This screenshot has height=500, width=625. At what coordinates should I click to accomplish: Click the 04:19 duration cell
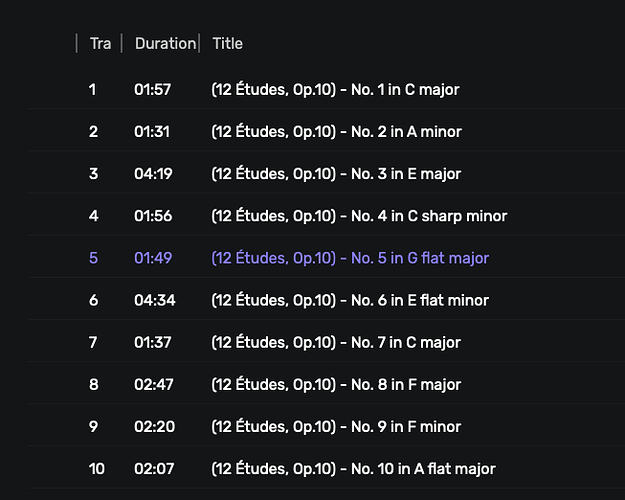pyautogui.click(x=153, y=174)
